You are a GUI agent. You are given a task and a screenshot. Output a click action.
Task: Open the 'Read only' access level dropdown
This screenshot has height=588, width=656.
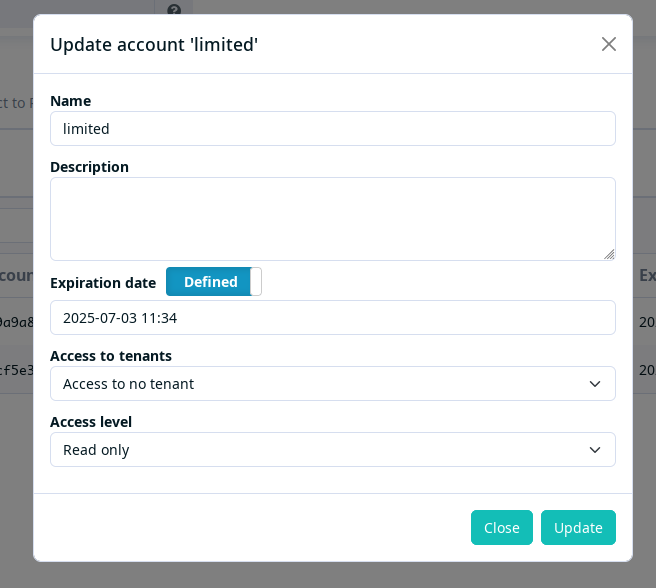click(x=333, y=450)
